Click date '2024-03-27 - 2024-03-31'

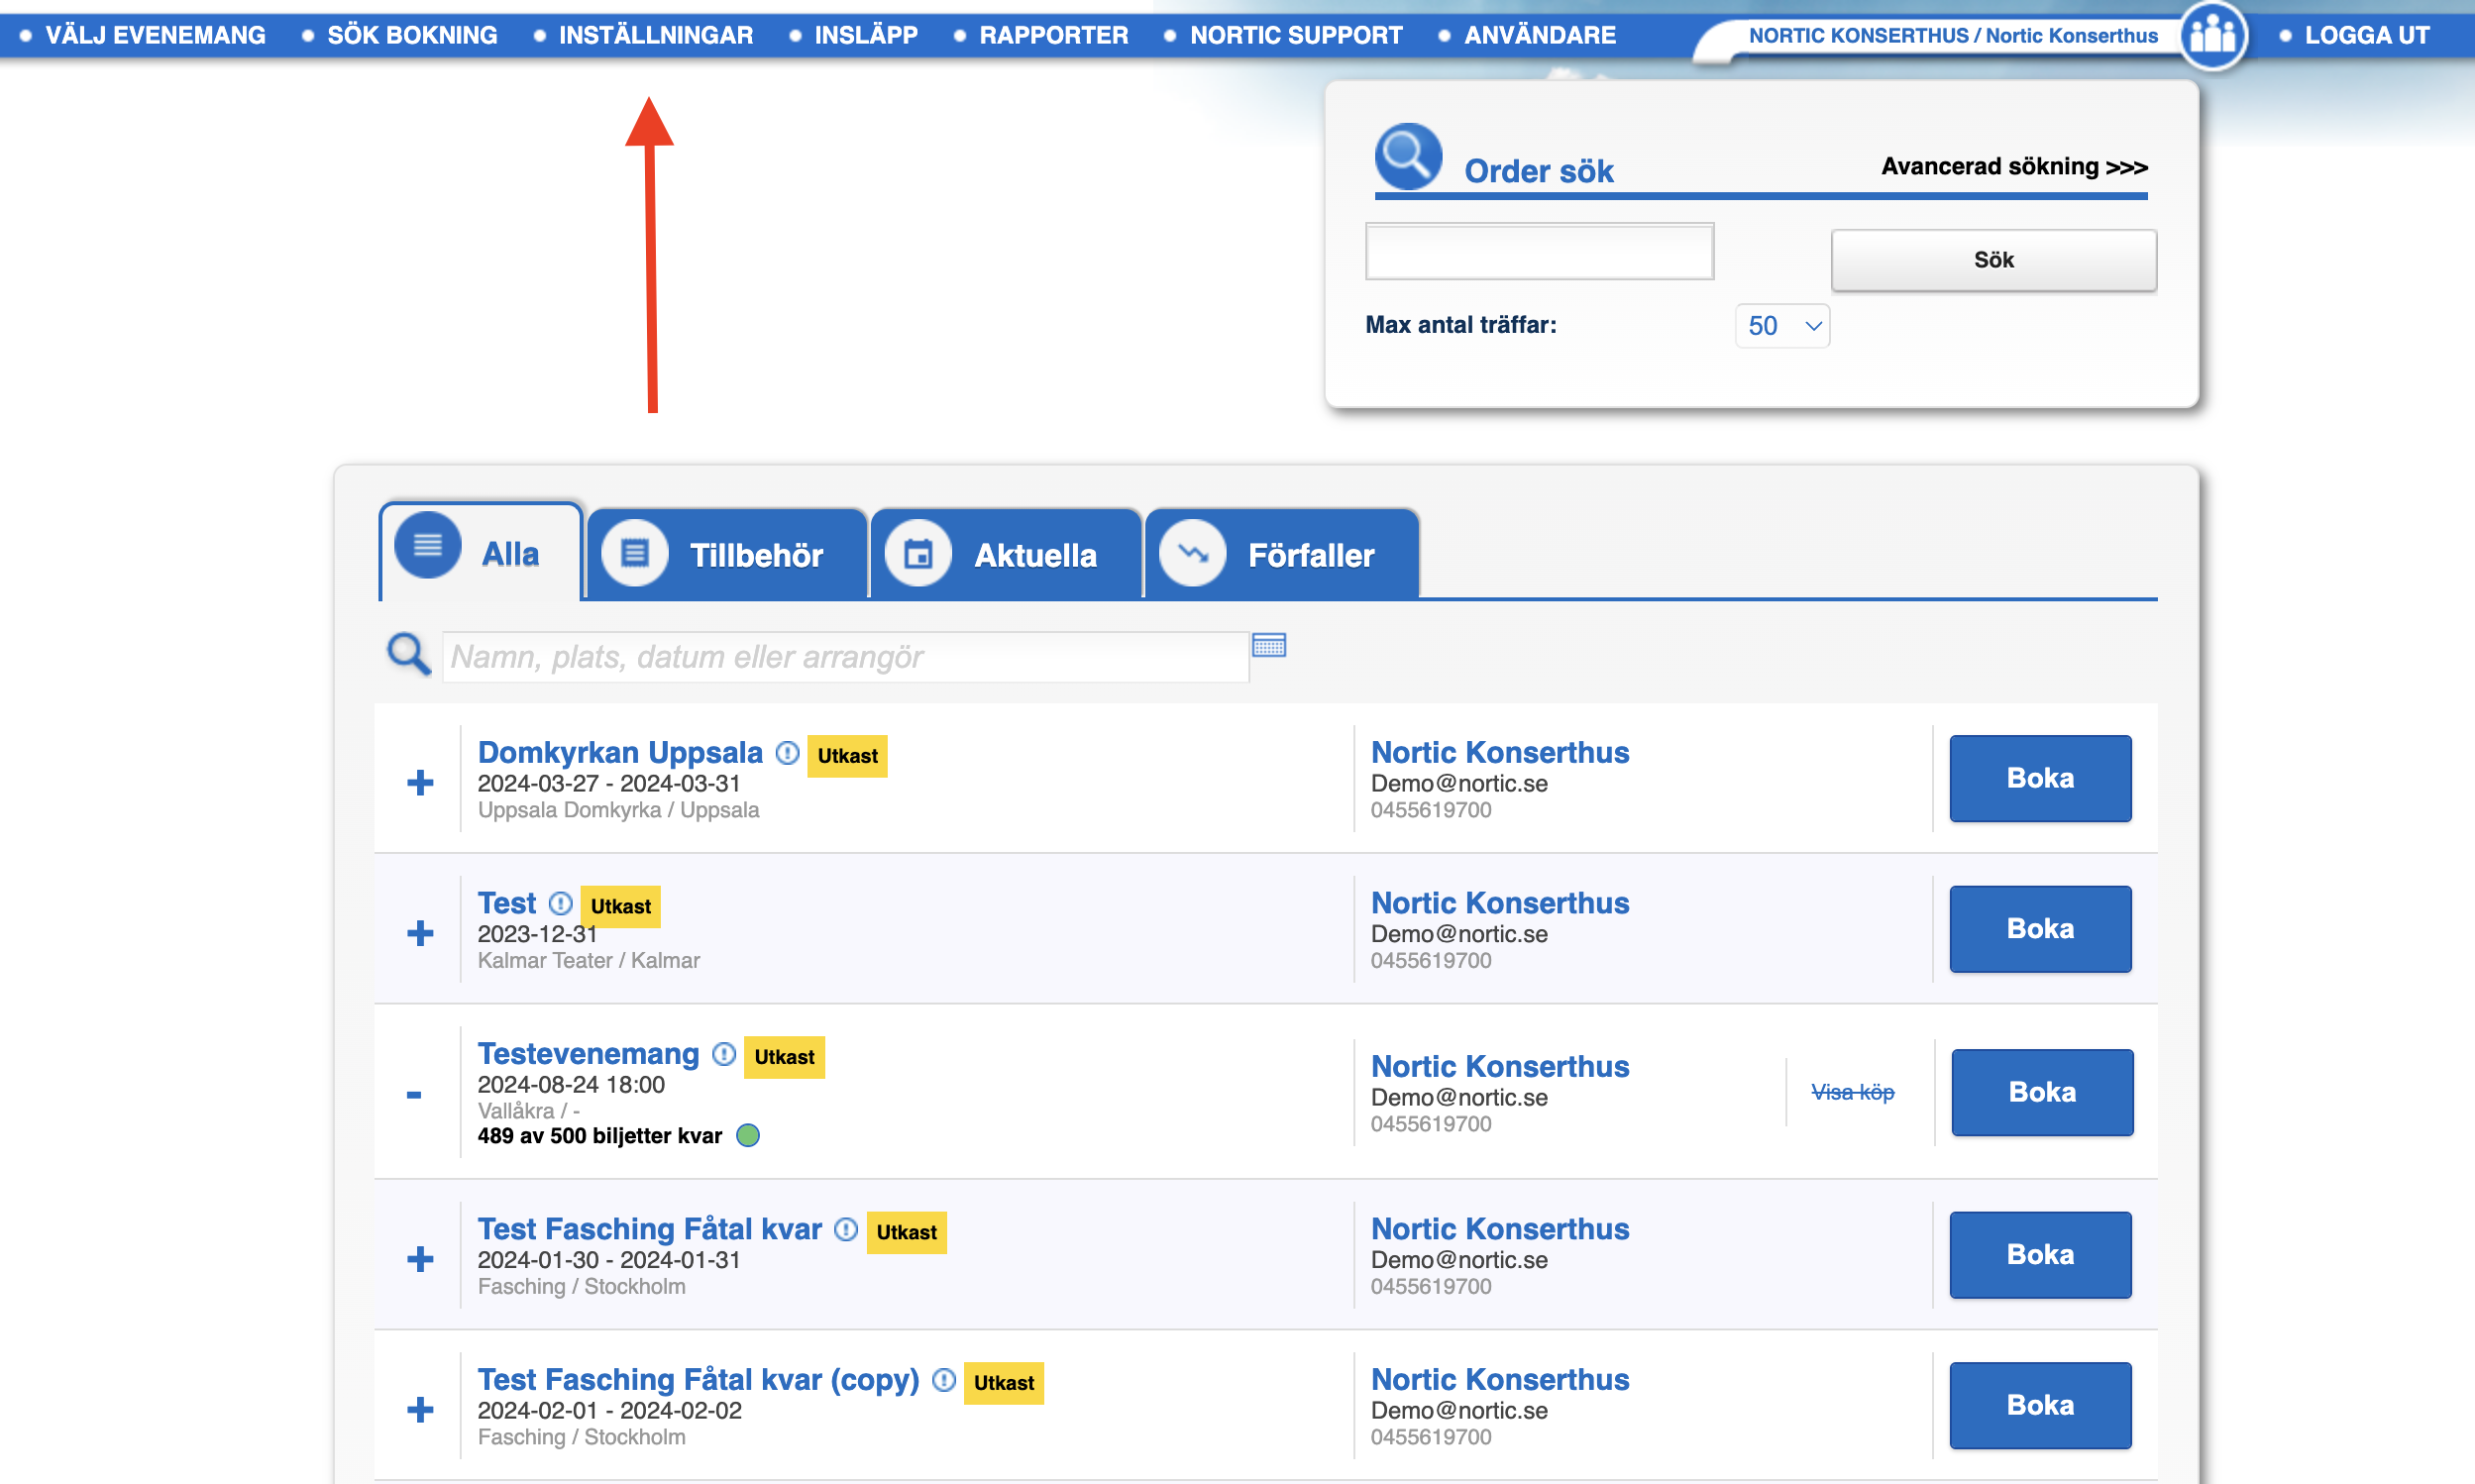(x=609, y=784)
